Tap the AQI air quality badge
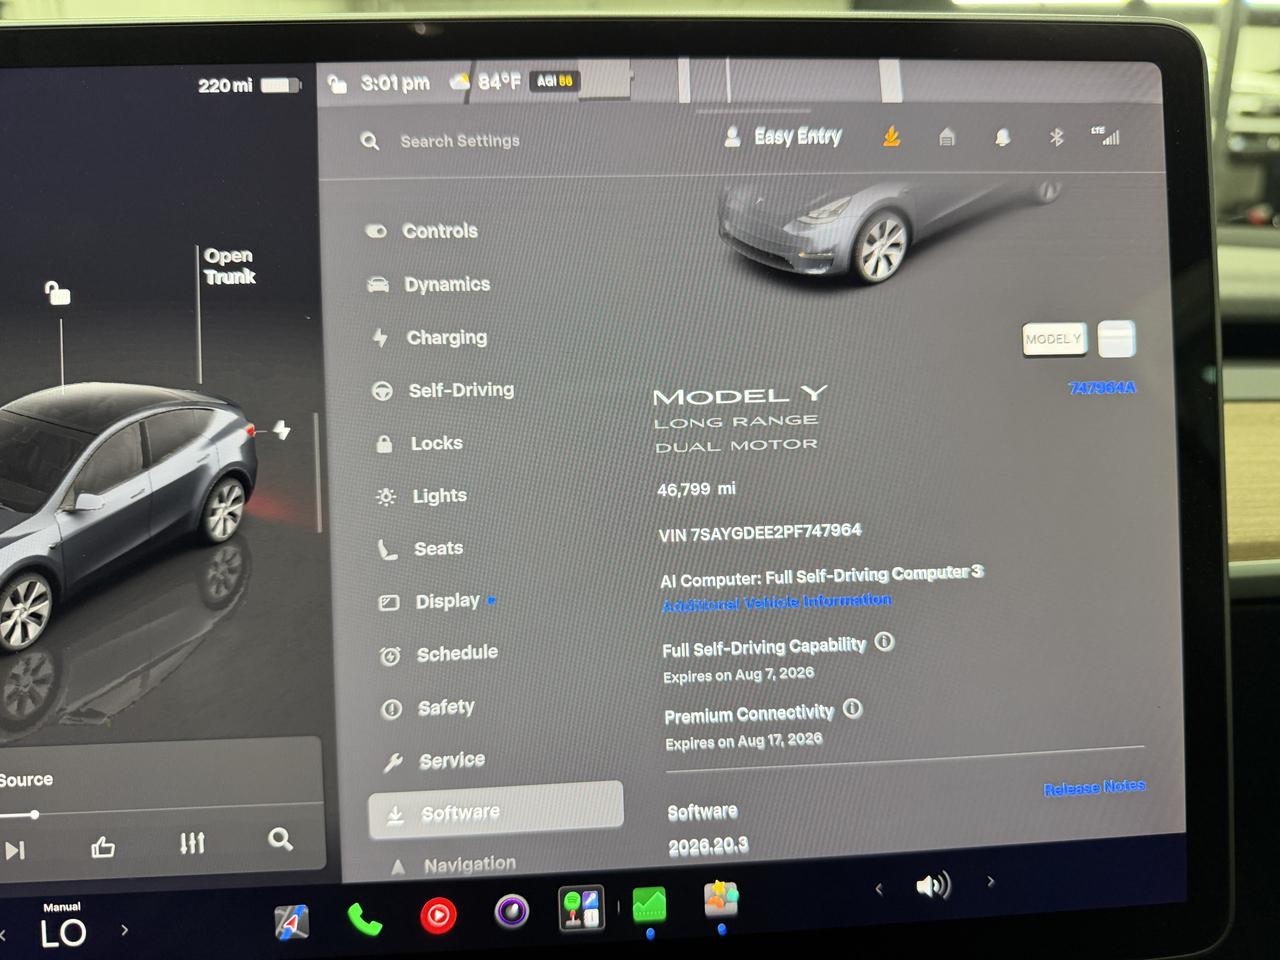The height and width of the screenshot is (960, 1280). [x=554, y=81]
